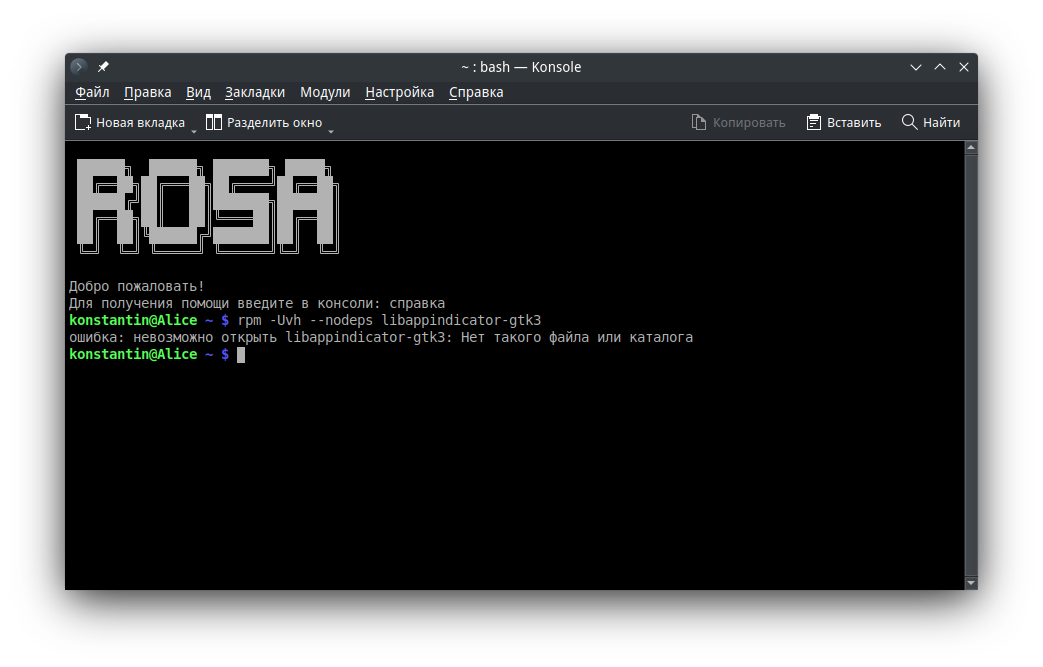
Task: Open the Вид menu
Action: coord(198,92)
